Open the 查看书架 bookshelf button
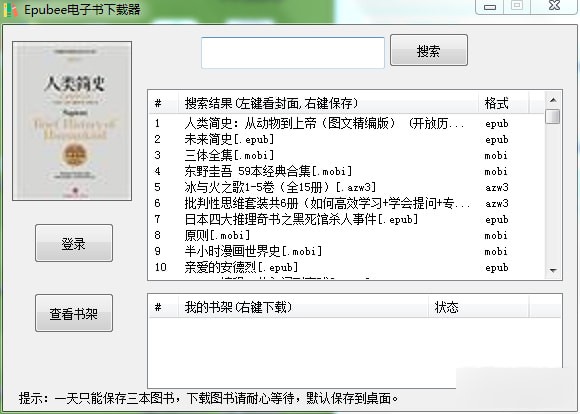580x414 pixels. (x=74, y=313)
